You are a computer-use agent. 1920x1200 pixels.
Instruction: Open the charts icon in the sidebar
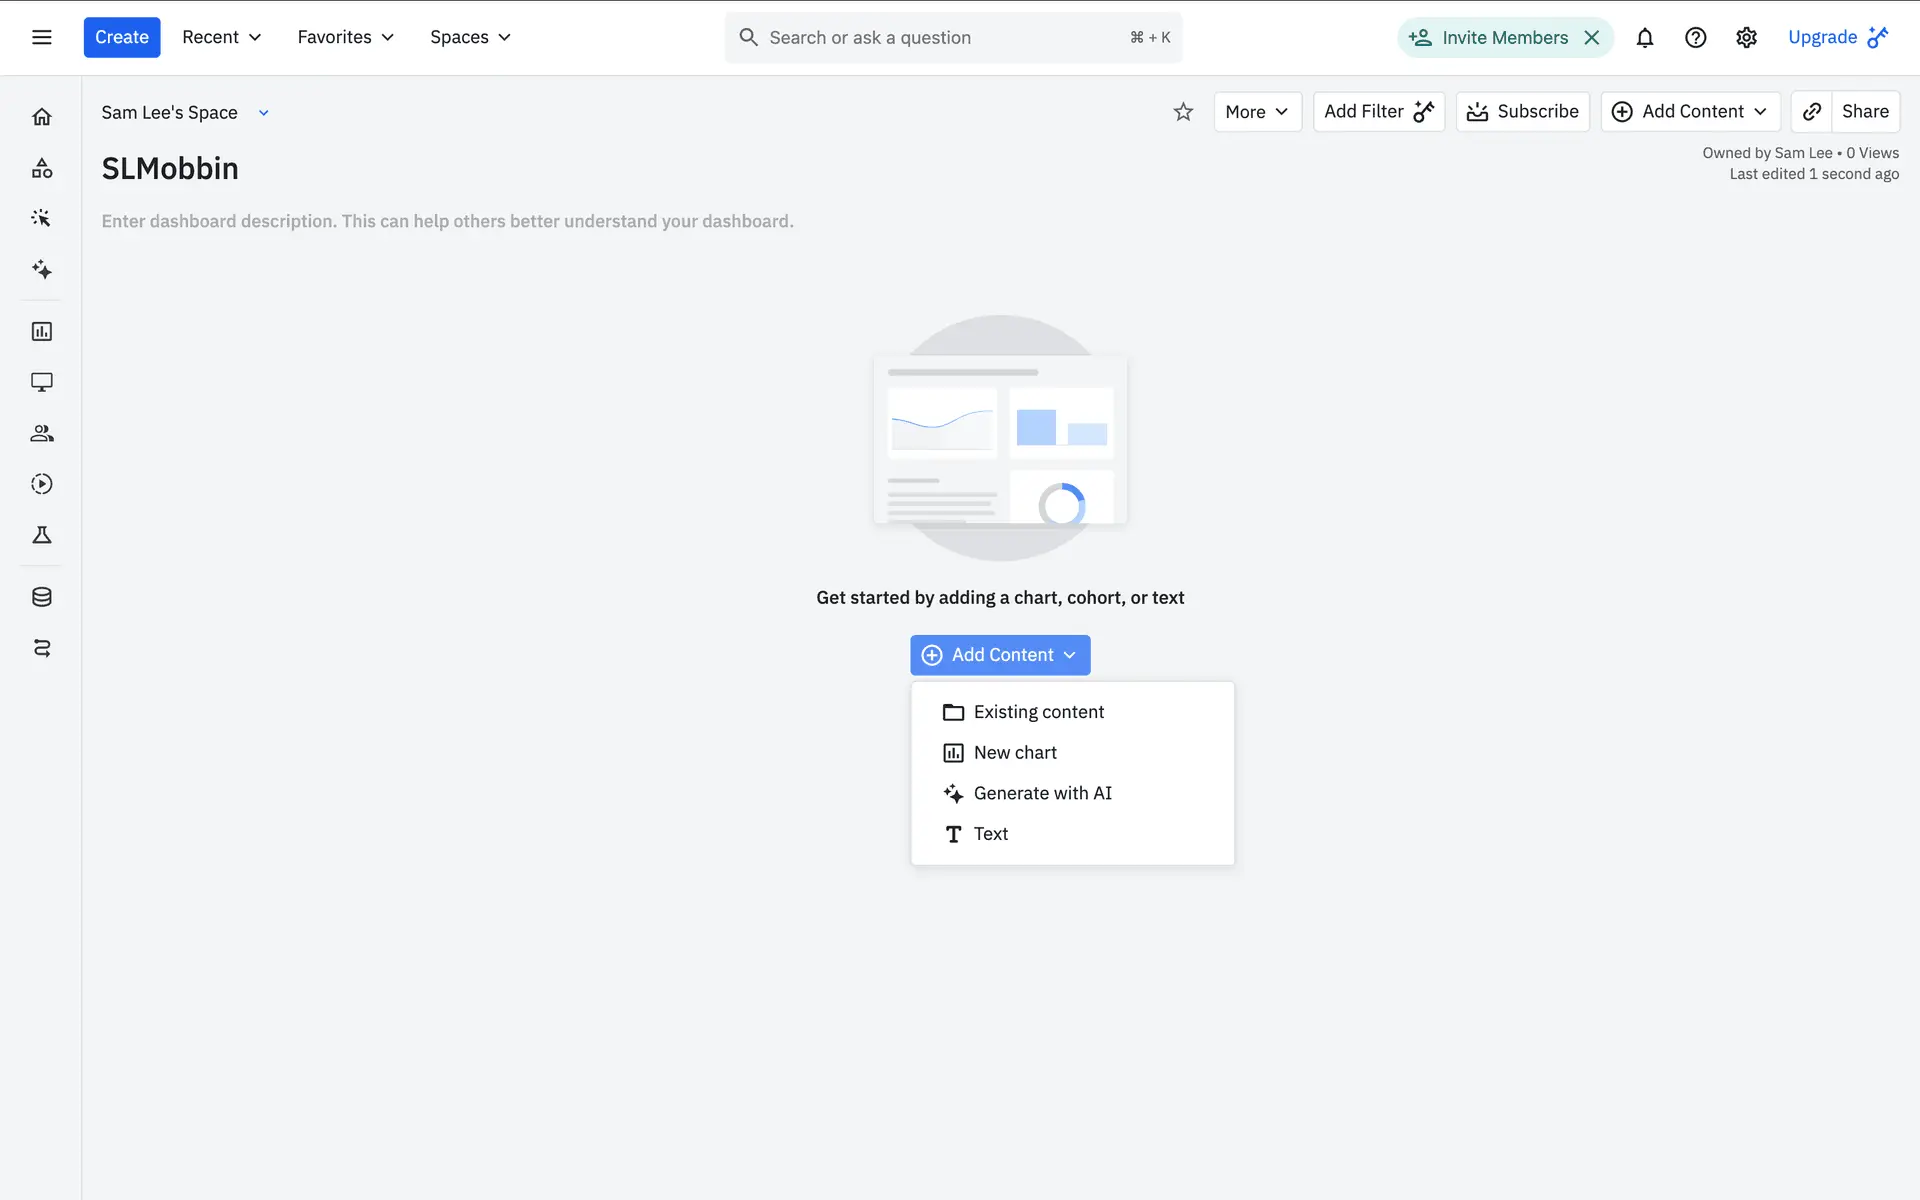click(41, 331)
